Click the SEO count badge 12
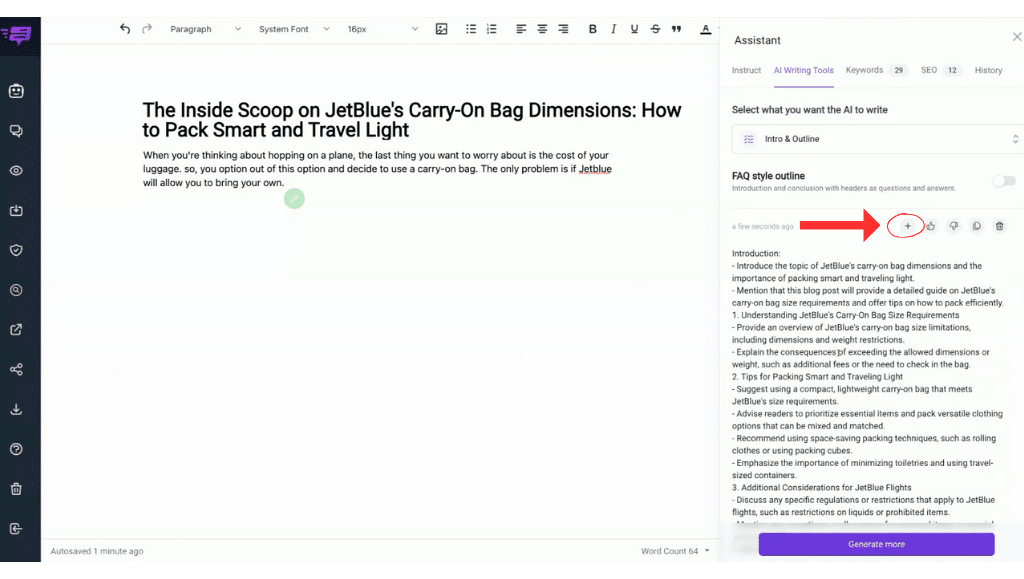Screen dimensions: 1024x579 pyautogui.click(x=952, y=70)
